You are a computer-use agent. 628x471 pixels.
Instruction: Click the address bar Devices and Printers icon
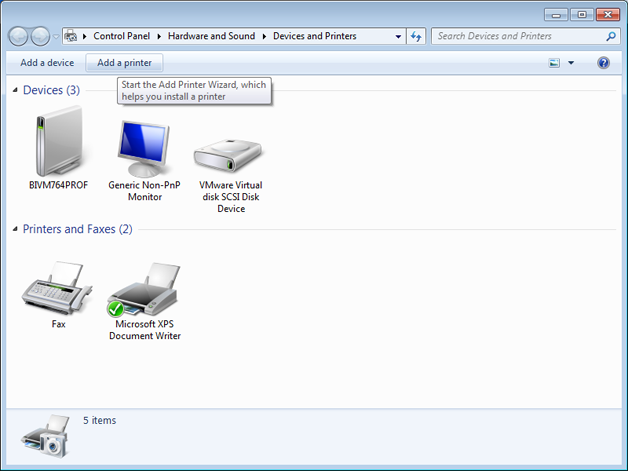71,36
